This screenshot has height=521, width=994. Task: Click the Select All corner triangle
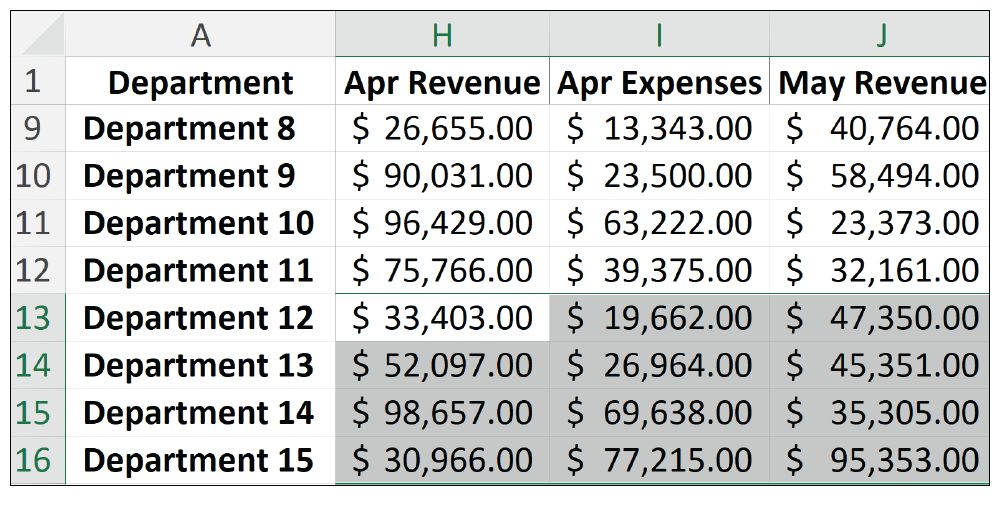(x=40, y=36)
